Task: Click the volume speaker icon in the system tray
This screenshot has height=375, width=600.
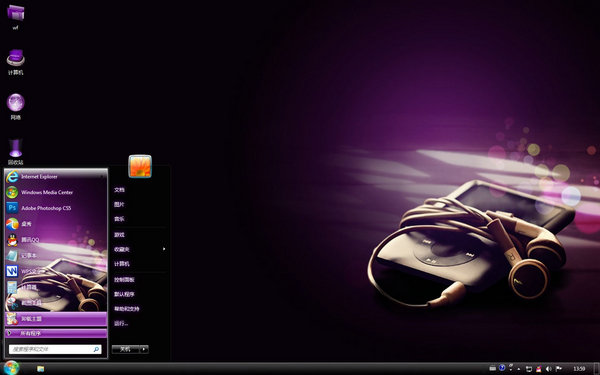Action: [549, 369]
